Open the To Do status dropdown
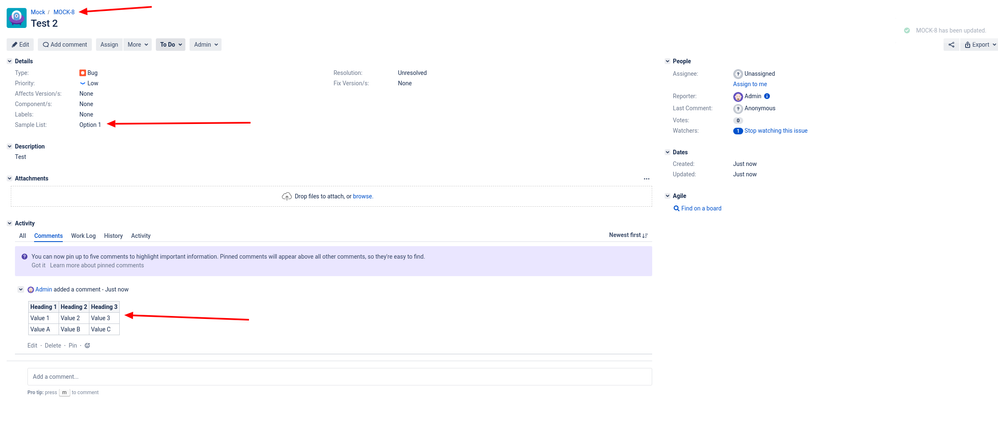The image size is (998, 430). click(171, 45)
